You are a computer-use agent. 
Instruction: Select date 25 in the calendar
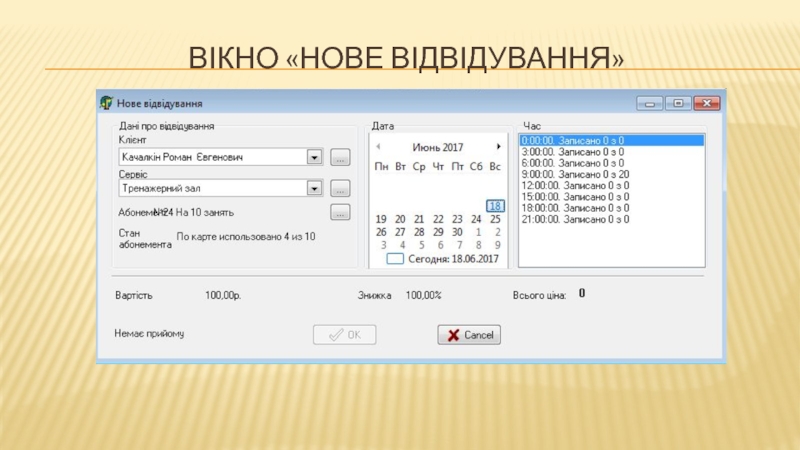(495, 219)
